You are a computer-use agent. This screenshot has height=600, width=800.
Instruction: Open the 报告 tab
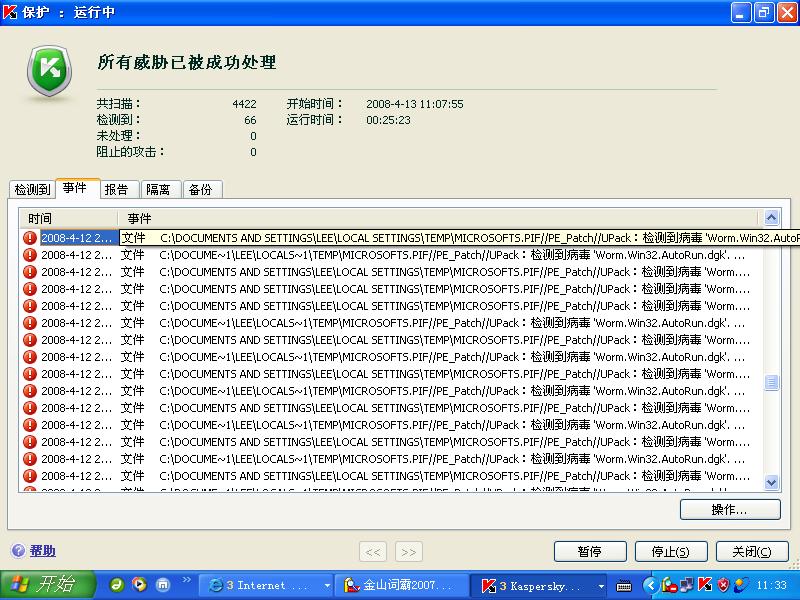click(120, 189)
